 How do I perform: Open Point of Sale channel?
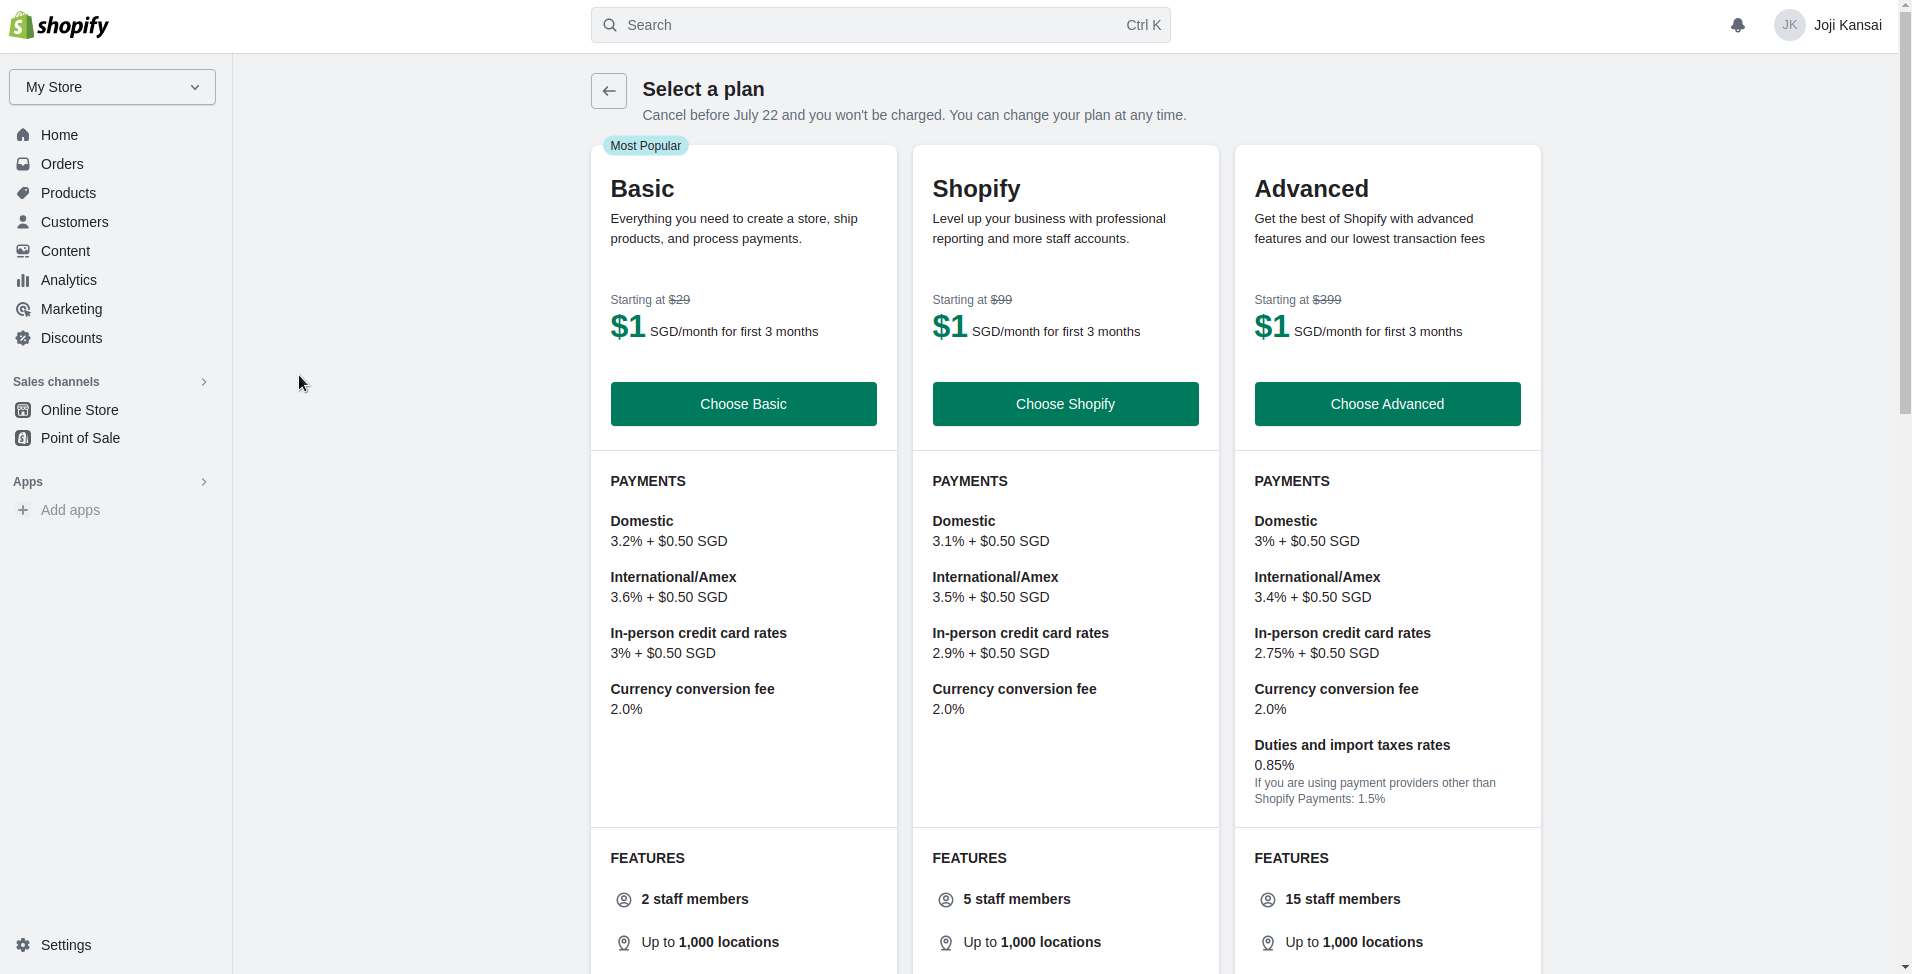pyautogui.click(x=80, y=438)
